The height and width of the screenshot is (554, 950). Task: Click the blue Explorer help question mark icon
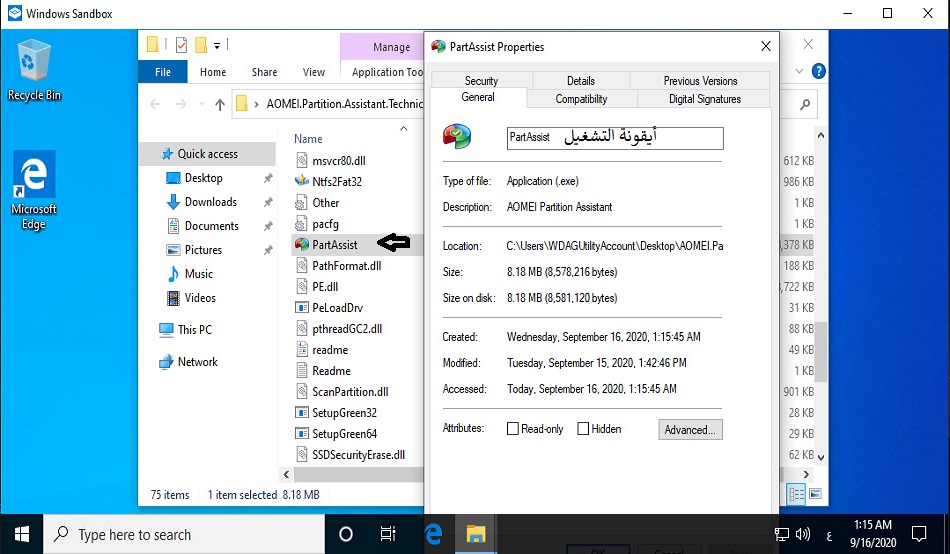(x=818, y=72)
